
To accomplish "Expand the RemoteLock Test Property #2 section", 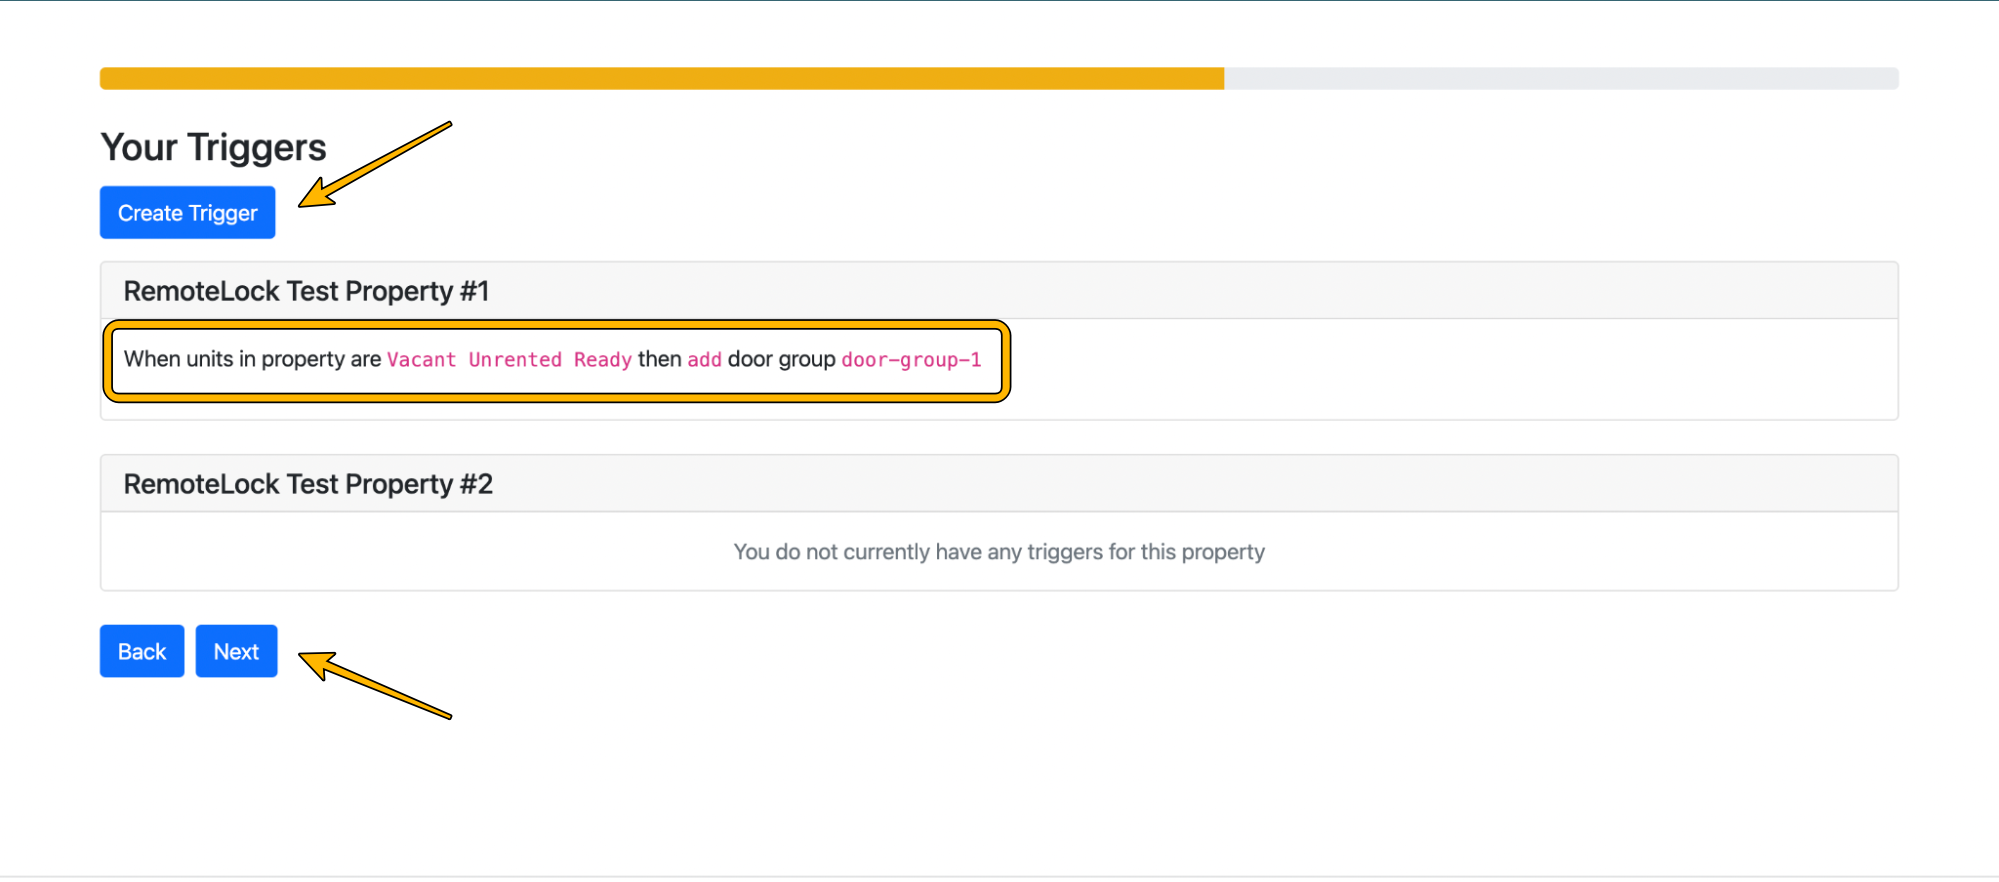I will click(308, 484).
